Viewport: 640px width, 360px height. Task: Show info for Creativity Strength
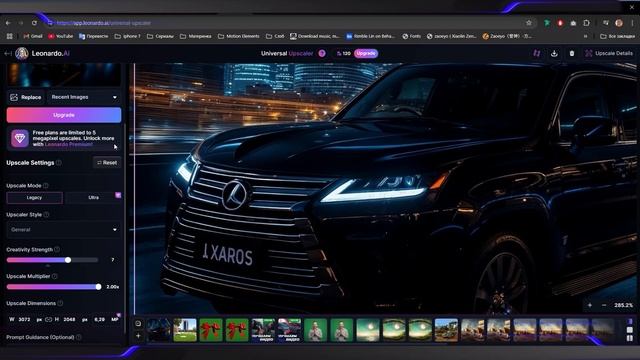coord(57,249)
